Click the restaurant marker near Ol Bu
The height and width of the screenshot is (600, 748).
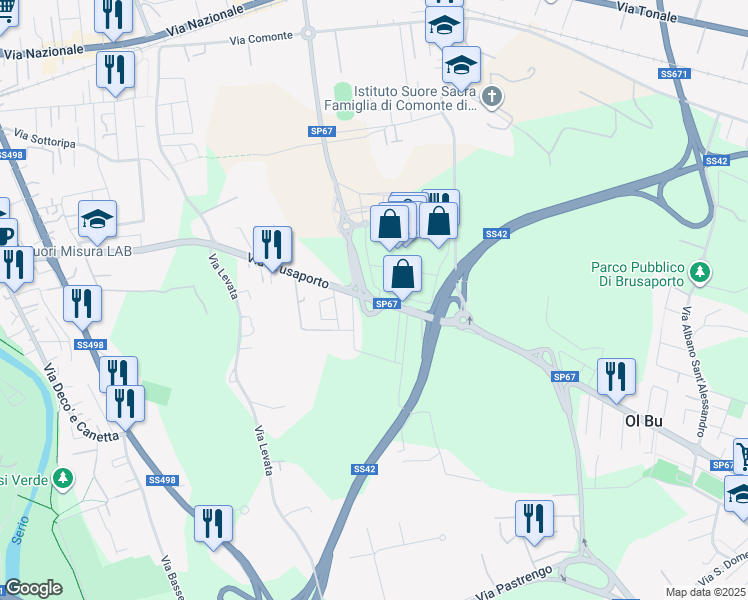click(x=616, y=380)
